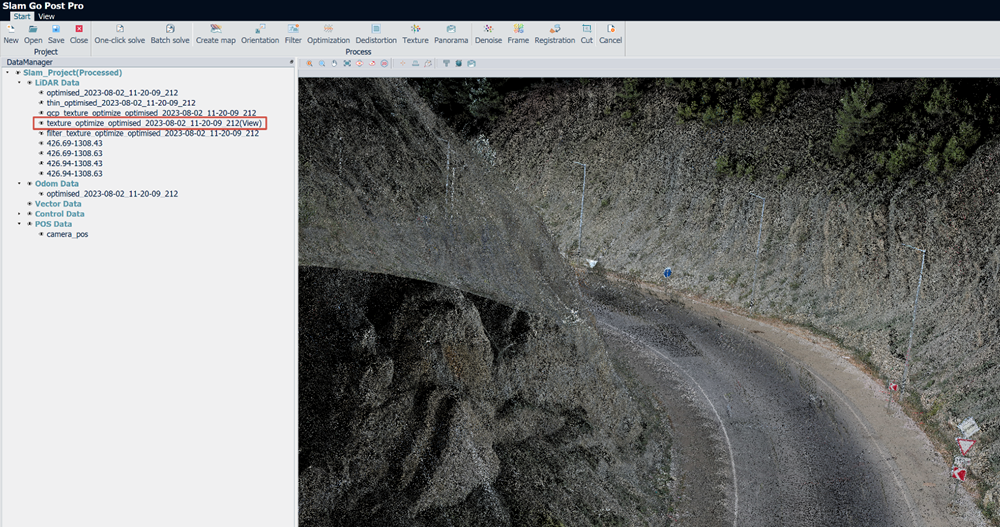The height and width of the screenshot is (527, 1000).
Task: Click the Dedistortion icon
Action: click(x=376, y=29)
